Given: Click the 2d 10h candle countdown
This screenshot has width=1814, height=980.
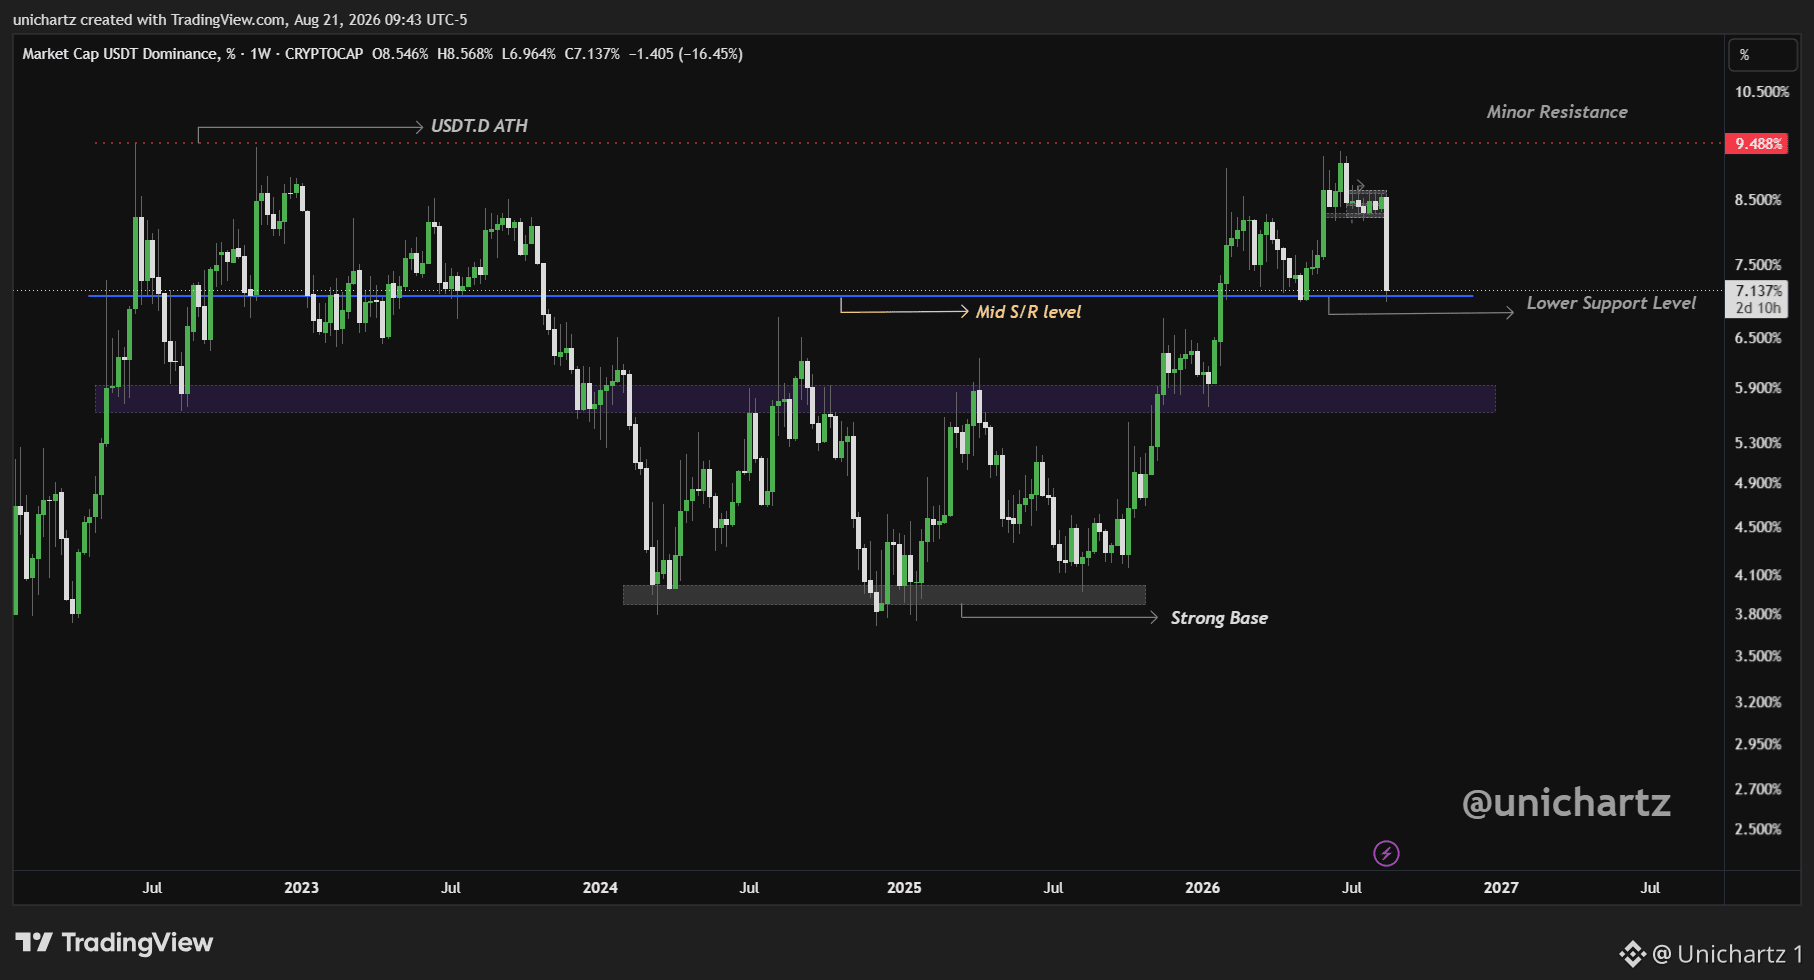Looking at the screenshot, I should tap(1758, 308).
